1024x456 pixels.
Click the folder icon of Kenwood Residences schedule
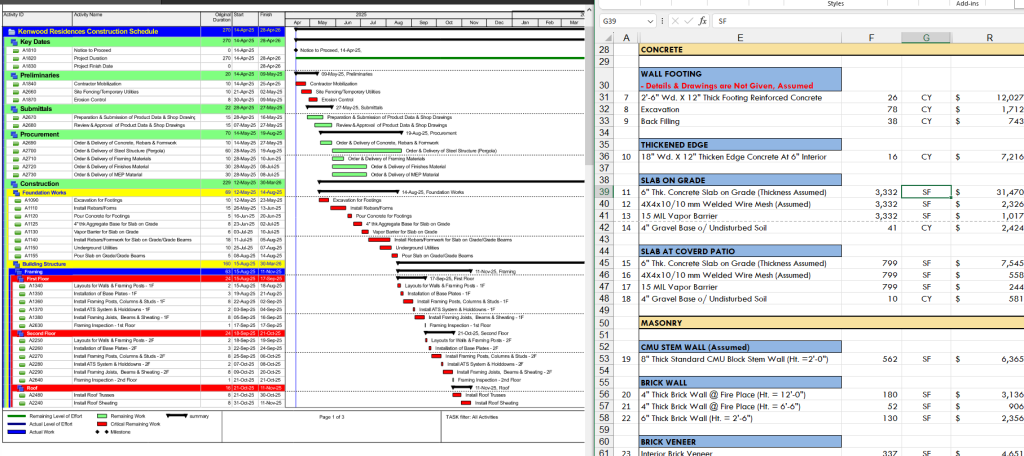point(12,31)
